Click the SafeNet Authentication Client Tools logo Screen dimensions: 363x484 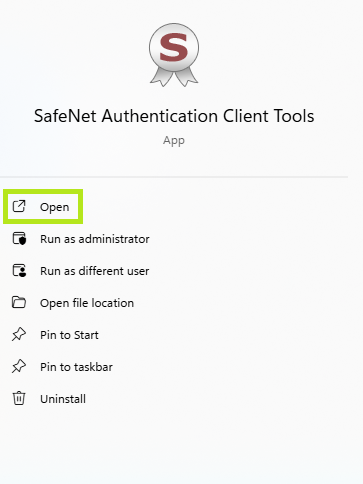(174, 55)
